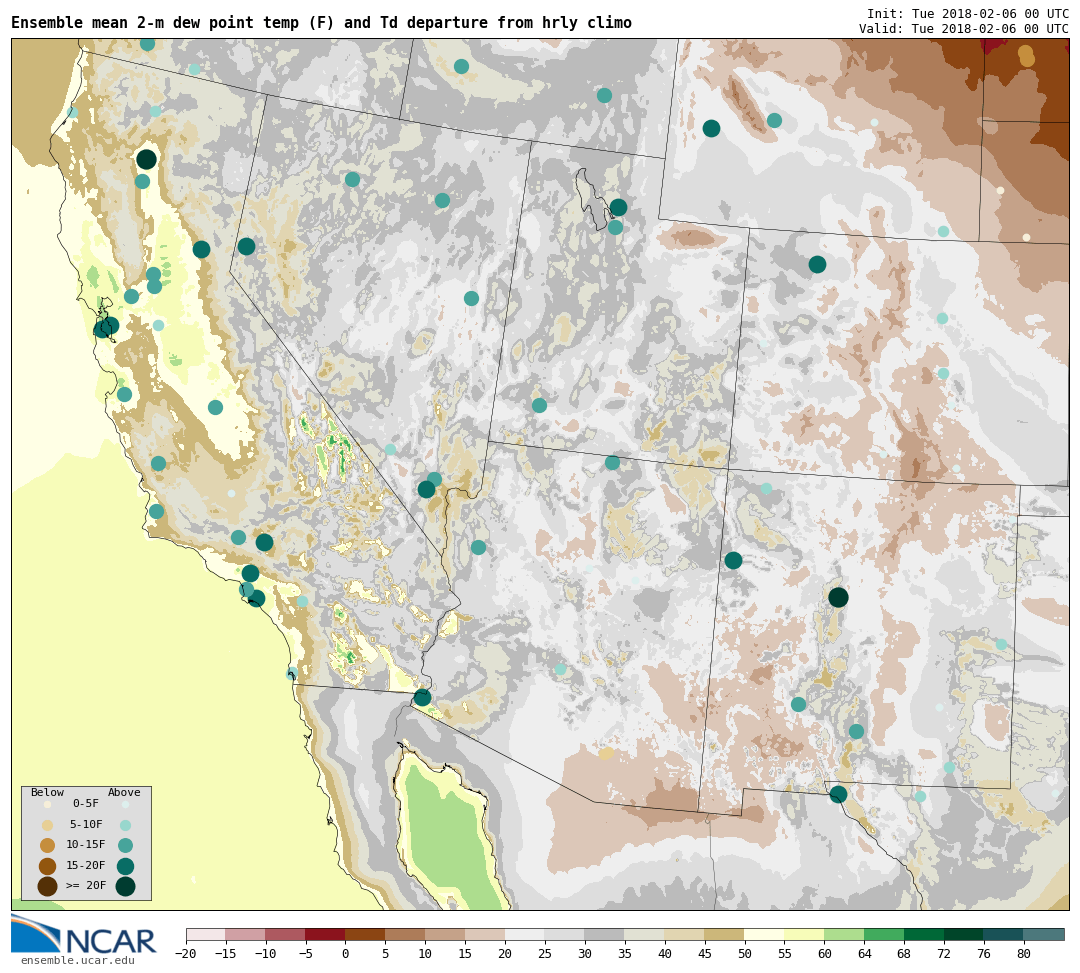Screen dimensions: 1080x973
Task: Click the brown colorbar swatch between 0 and 5
Action: pyautogui.click(x=365, y=934)
